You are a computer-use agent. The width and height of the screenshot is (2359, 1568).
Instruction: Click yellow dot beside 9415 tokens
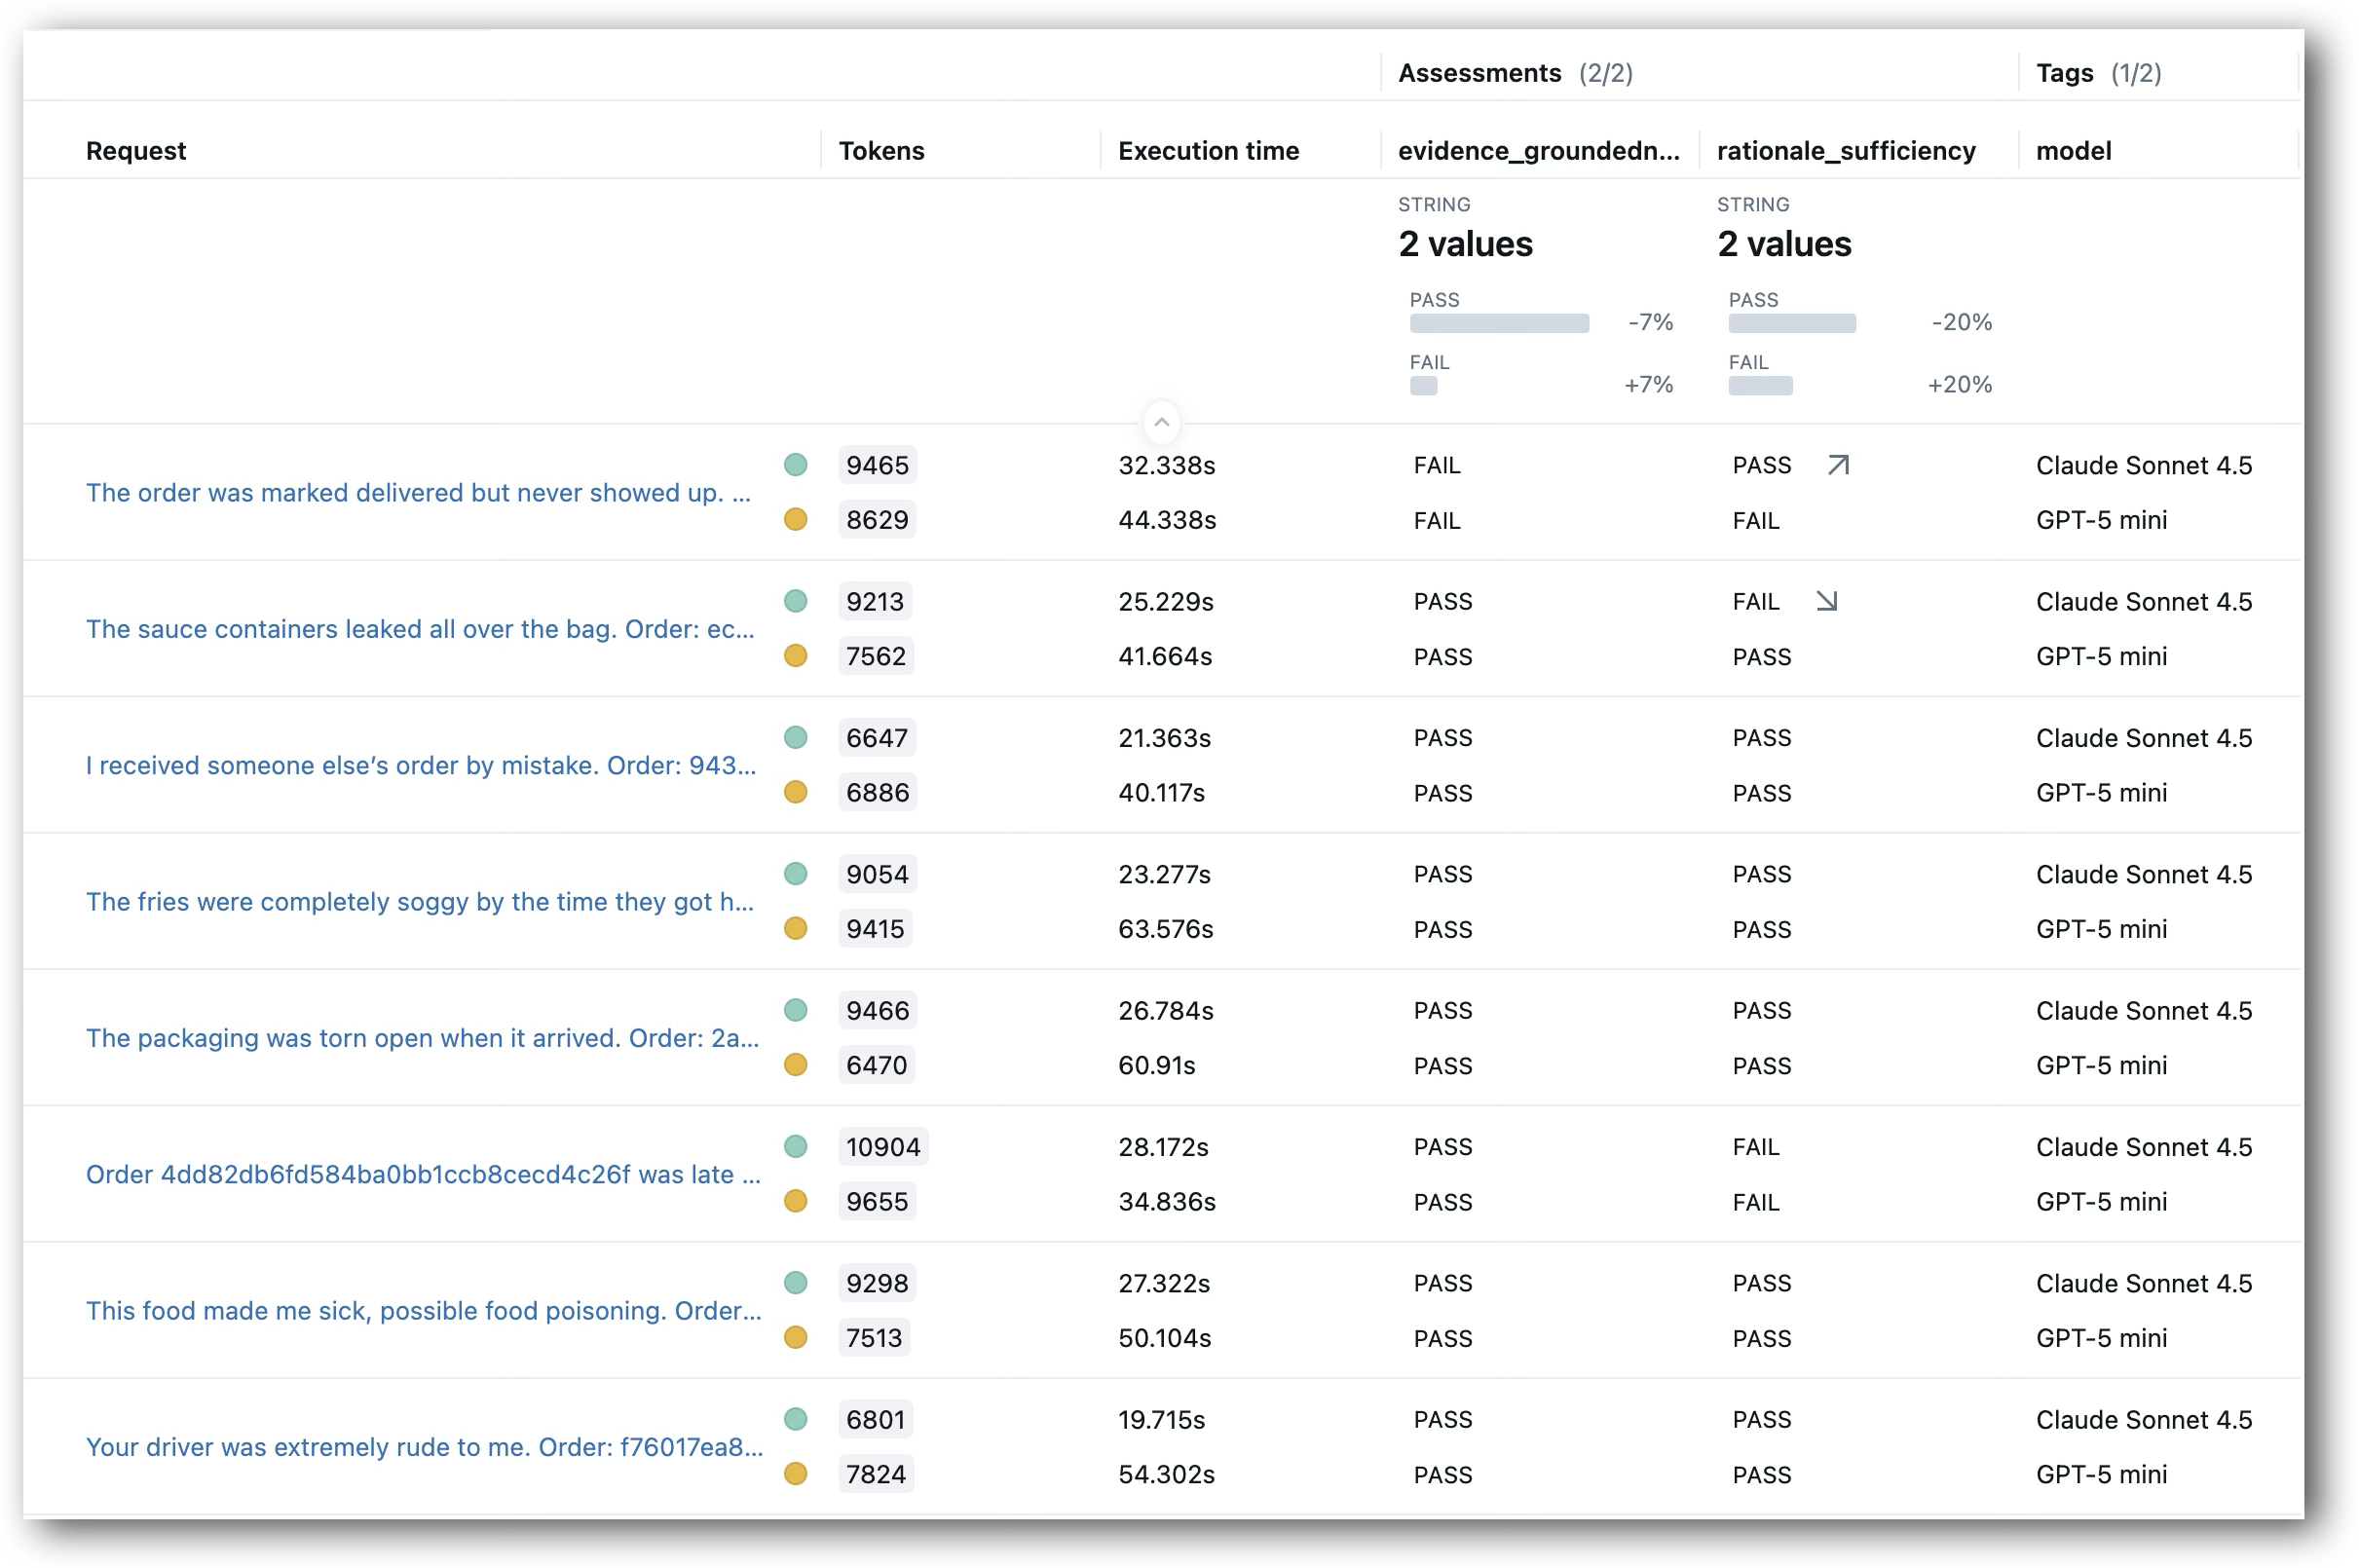[x=795, y=928]
